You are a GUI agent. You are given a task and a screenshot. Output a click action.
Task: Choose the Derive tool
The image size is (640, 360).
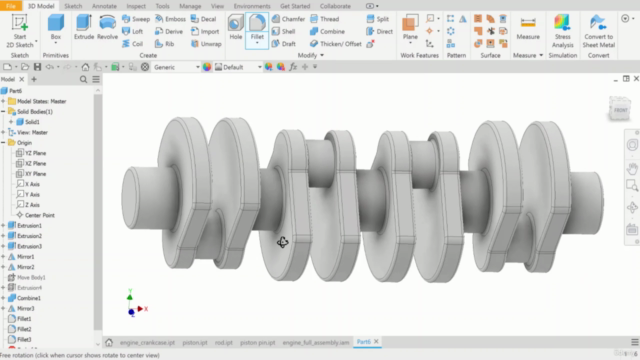tap(169, 31)
